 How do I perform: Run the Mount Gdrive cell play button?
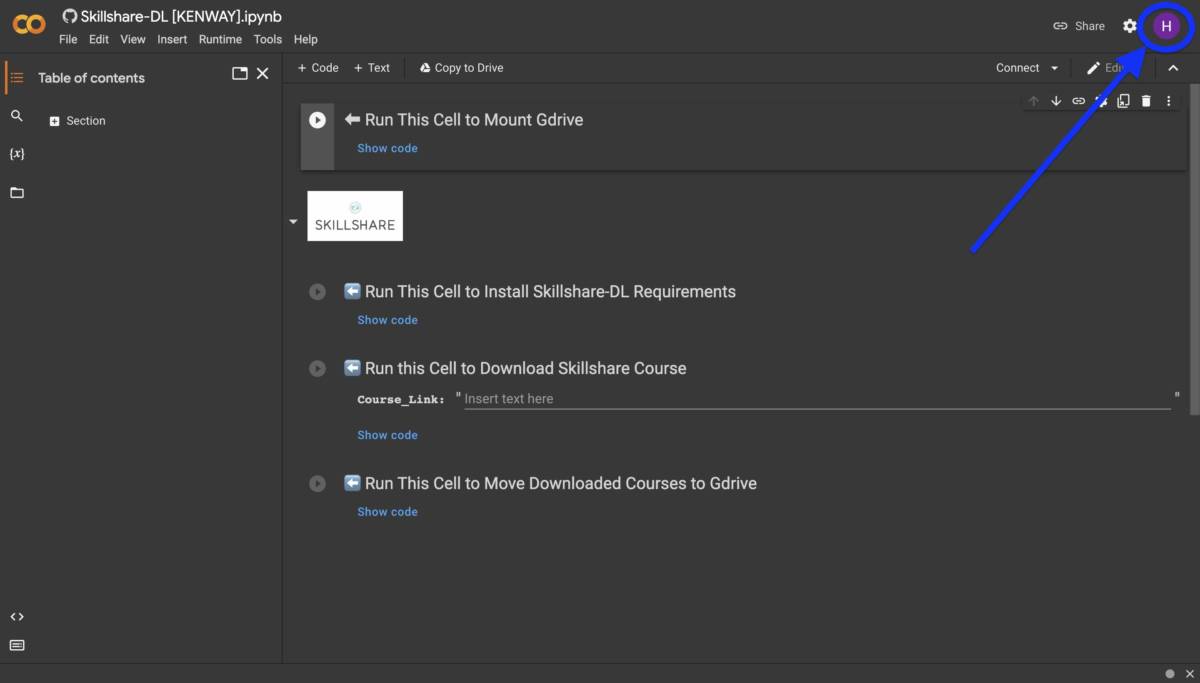pos(317,120)
